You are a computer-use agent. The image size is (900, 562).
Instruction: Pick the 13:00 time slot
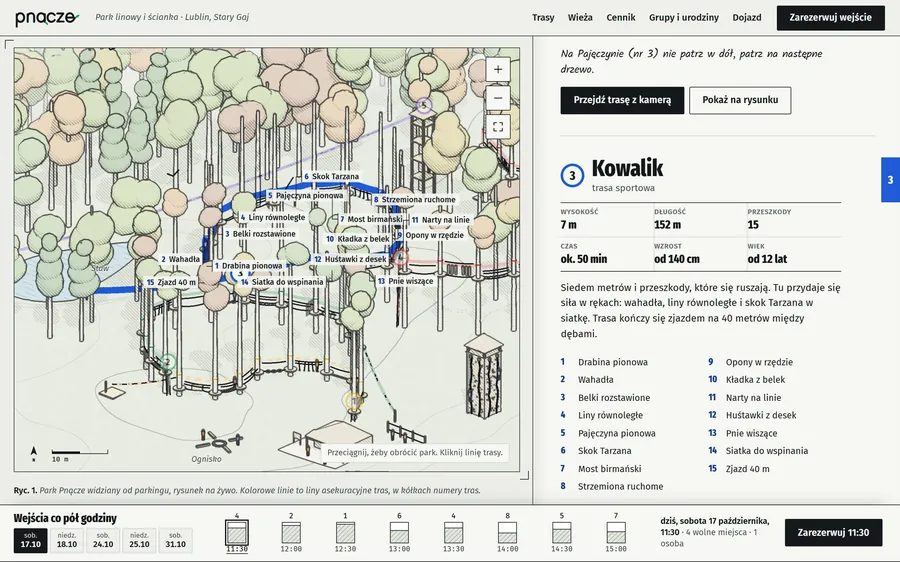tap(399, 533)
